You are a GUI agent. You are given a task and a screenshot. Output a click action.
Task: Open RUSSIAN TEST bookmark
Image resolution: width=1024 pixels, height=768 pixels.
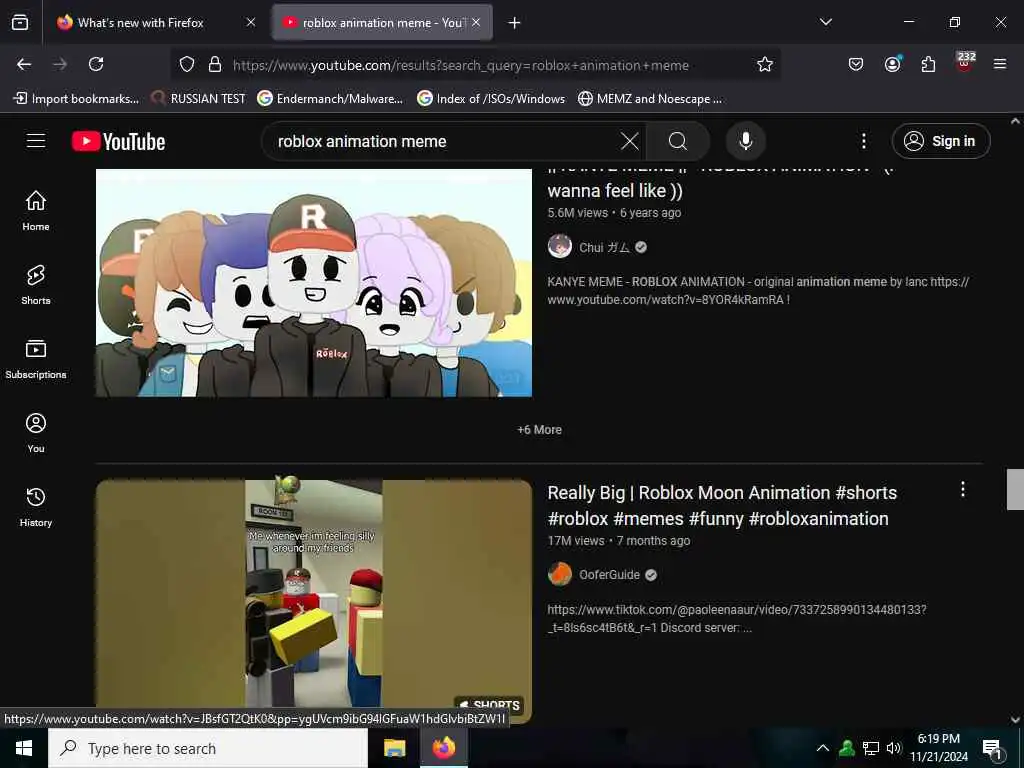coord(198,99)
